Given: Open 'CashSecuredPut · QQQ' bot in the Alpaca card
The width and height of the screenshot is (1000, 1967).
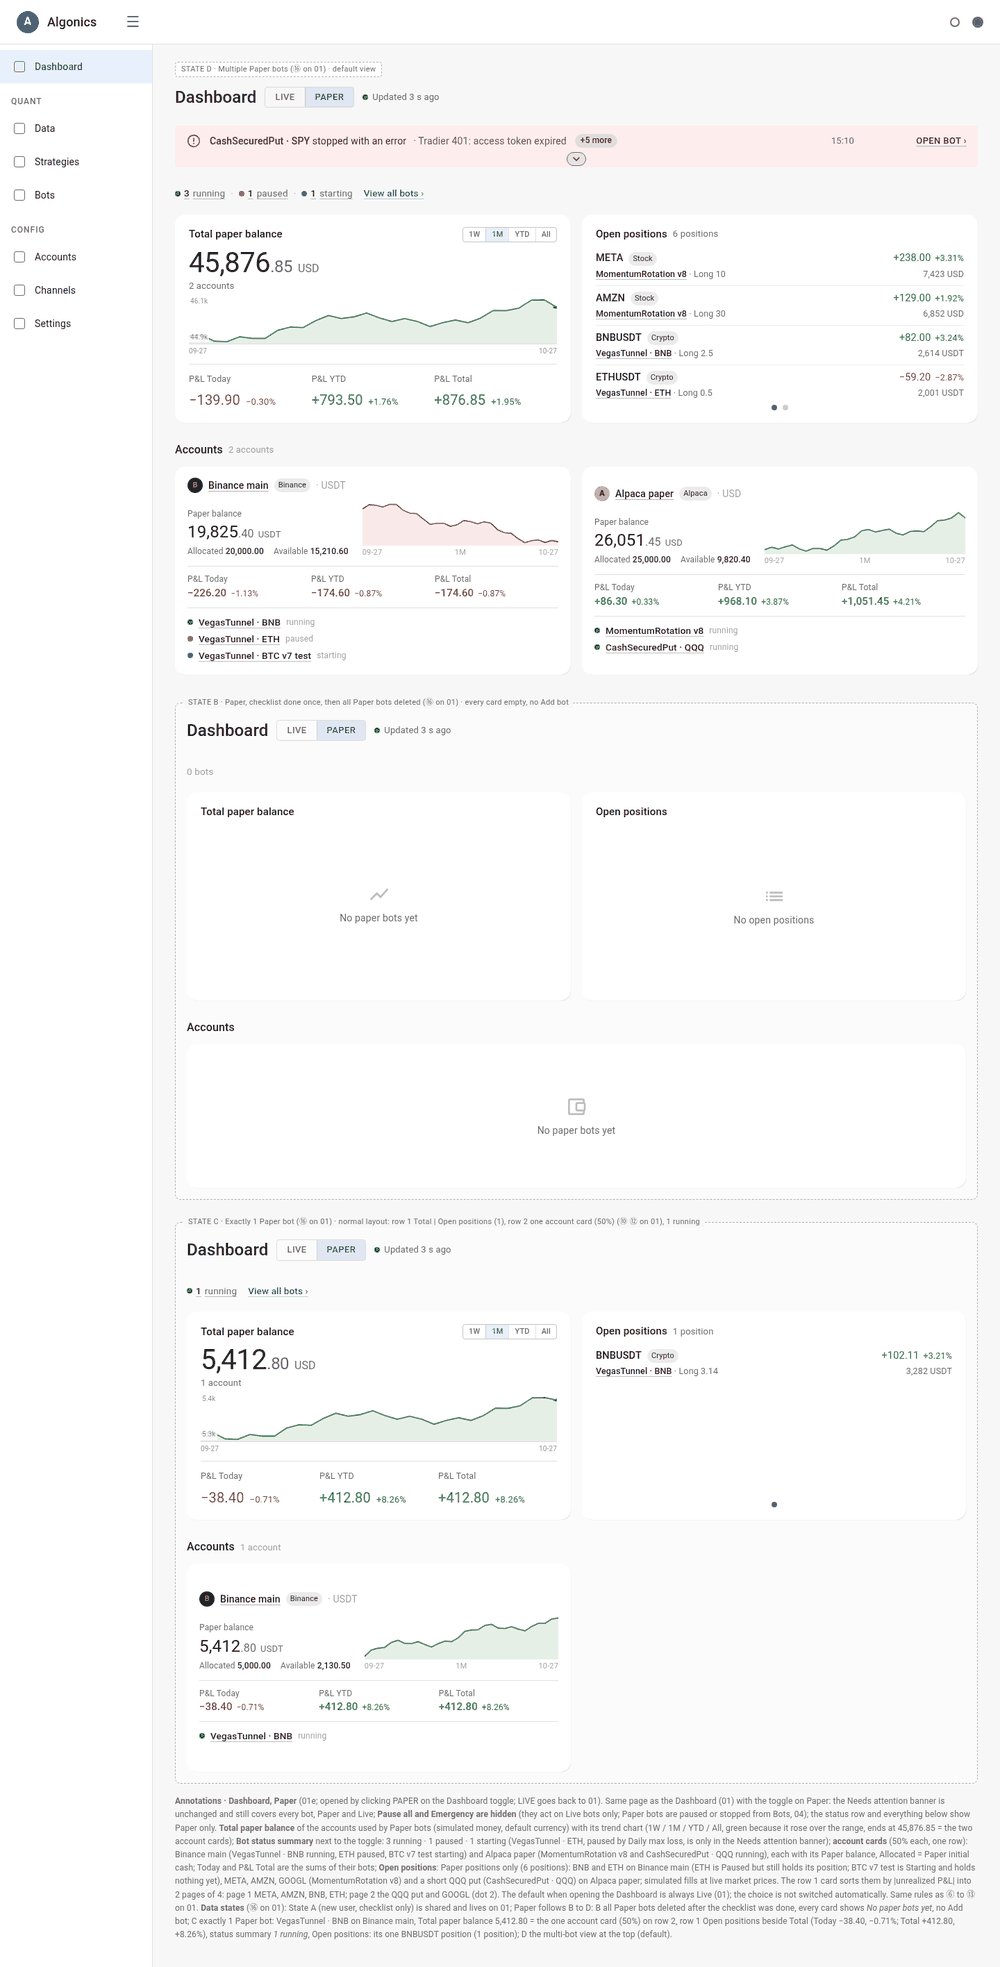Looking at the screenshot, I should click(x=654, y=648).
